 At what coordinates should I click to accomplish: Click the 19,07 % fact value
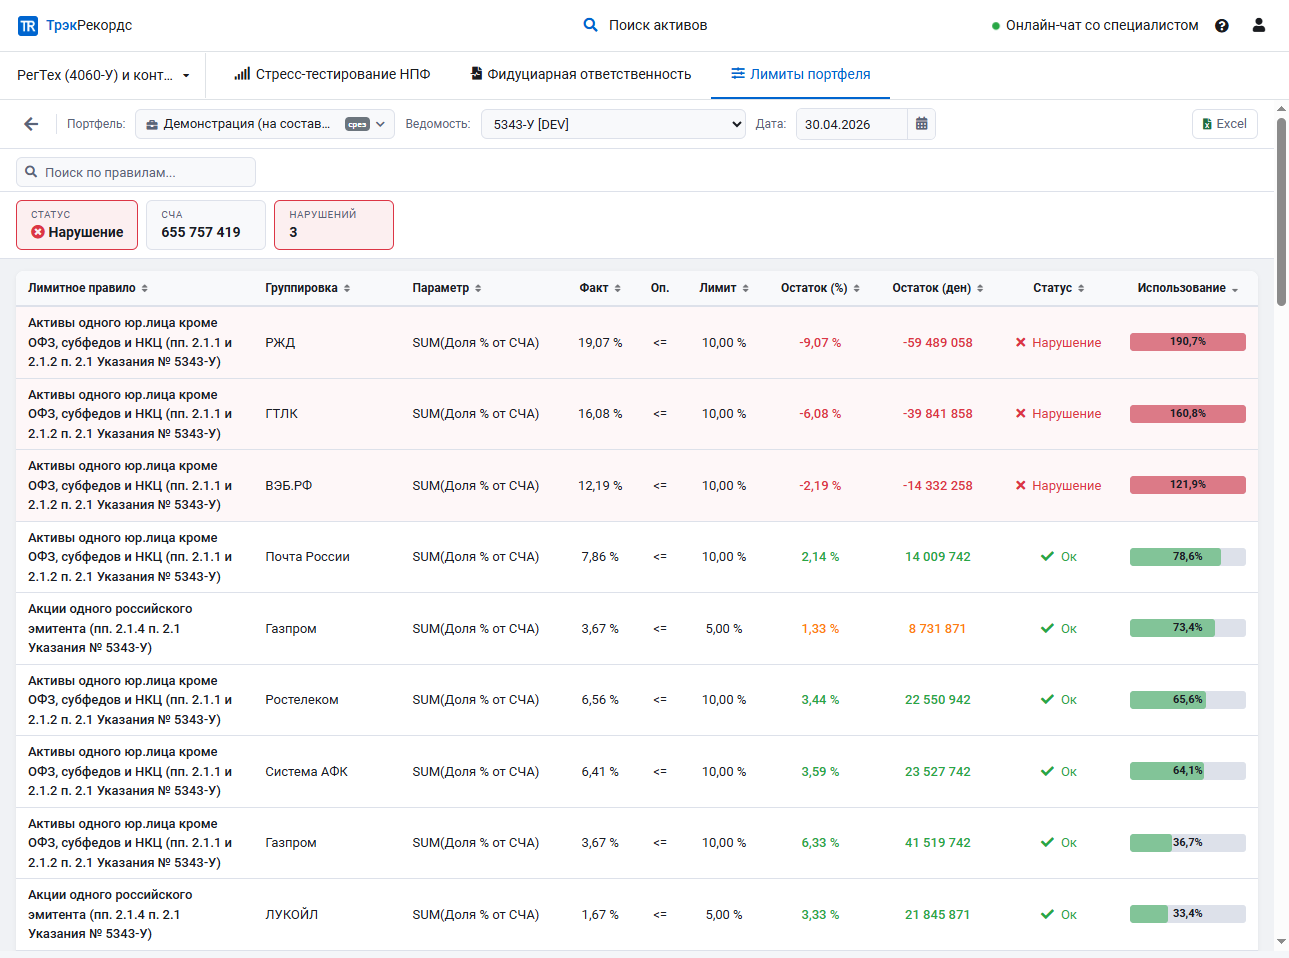(600, 342)
